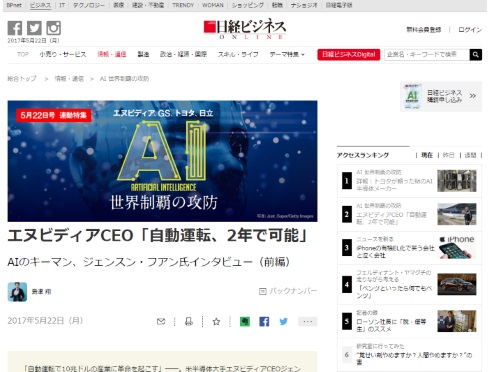Open AI 世界制覇の攻防 breadcrumb link
This screenshot has width=490, height=372.
tap(124, 79)
